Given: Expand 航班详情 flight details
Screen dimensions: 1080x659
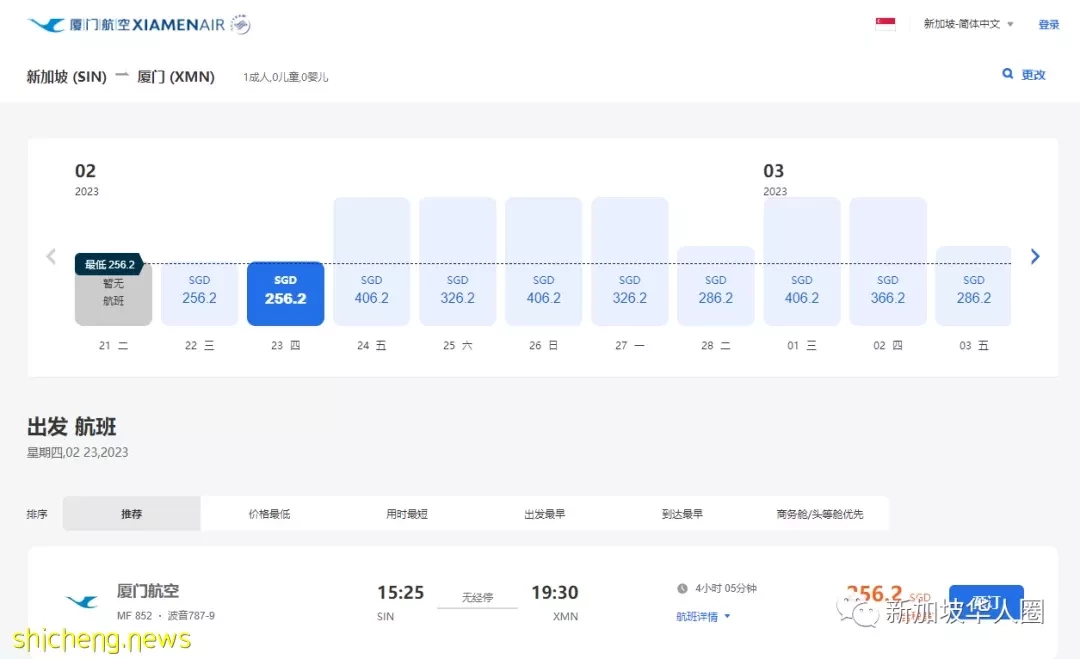Looking at the screenshot, I should pos(703,616).
